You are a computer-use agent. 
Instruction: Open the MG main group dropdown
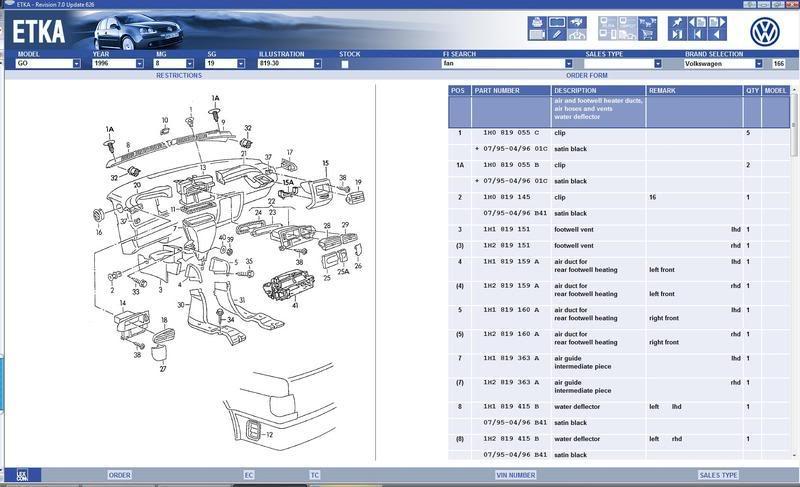pyautogui.click(x=189, y=64)
